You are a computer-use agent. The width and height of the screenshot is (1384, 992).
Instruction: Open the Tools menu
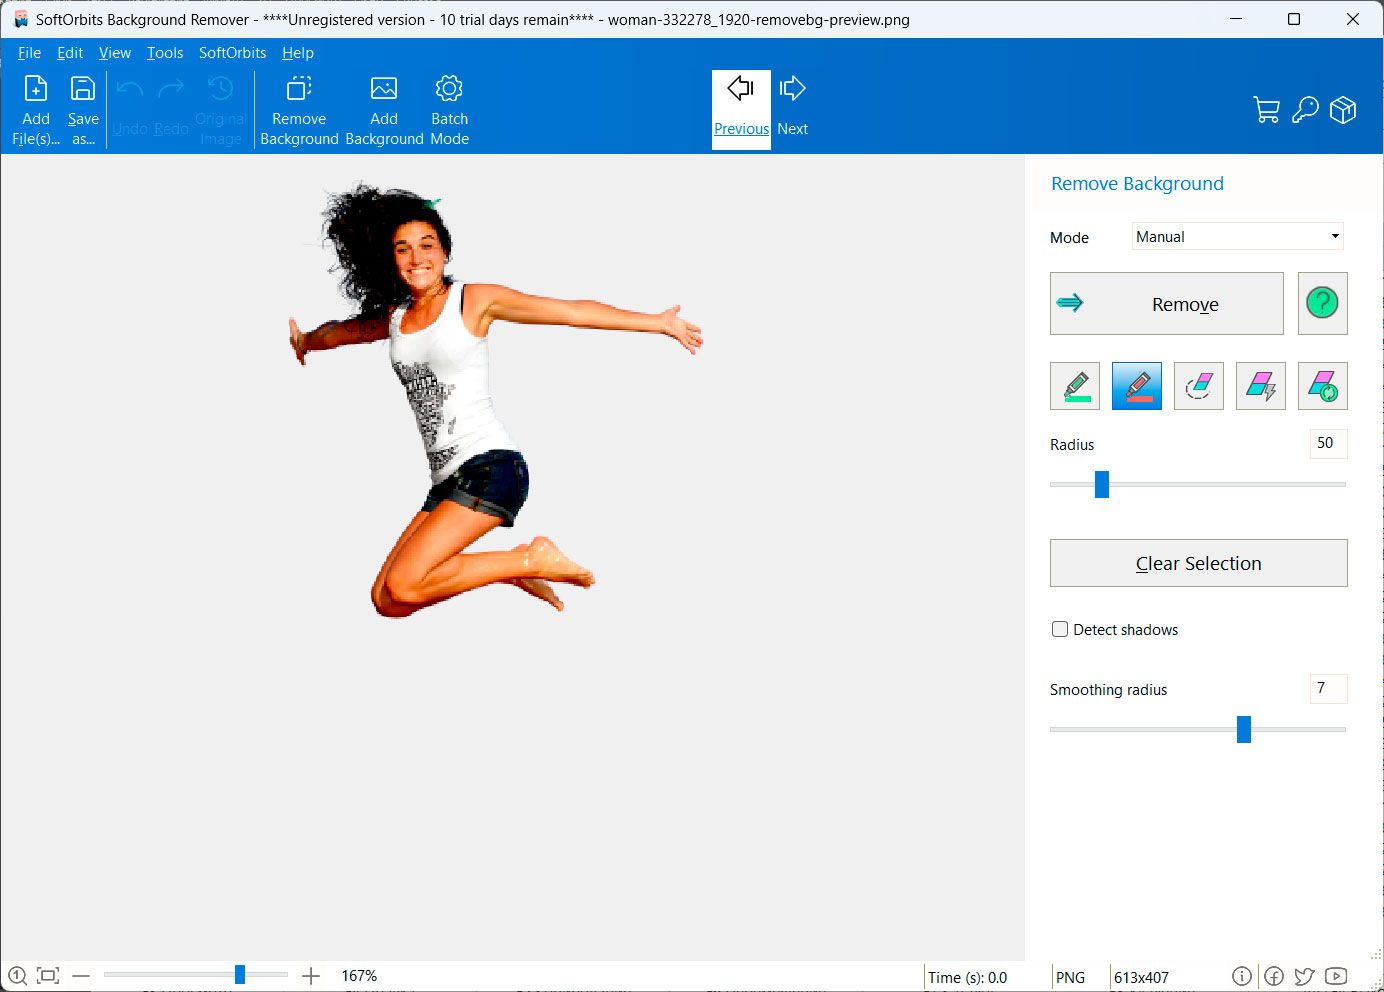165,53
